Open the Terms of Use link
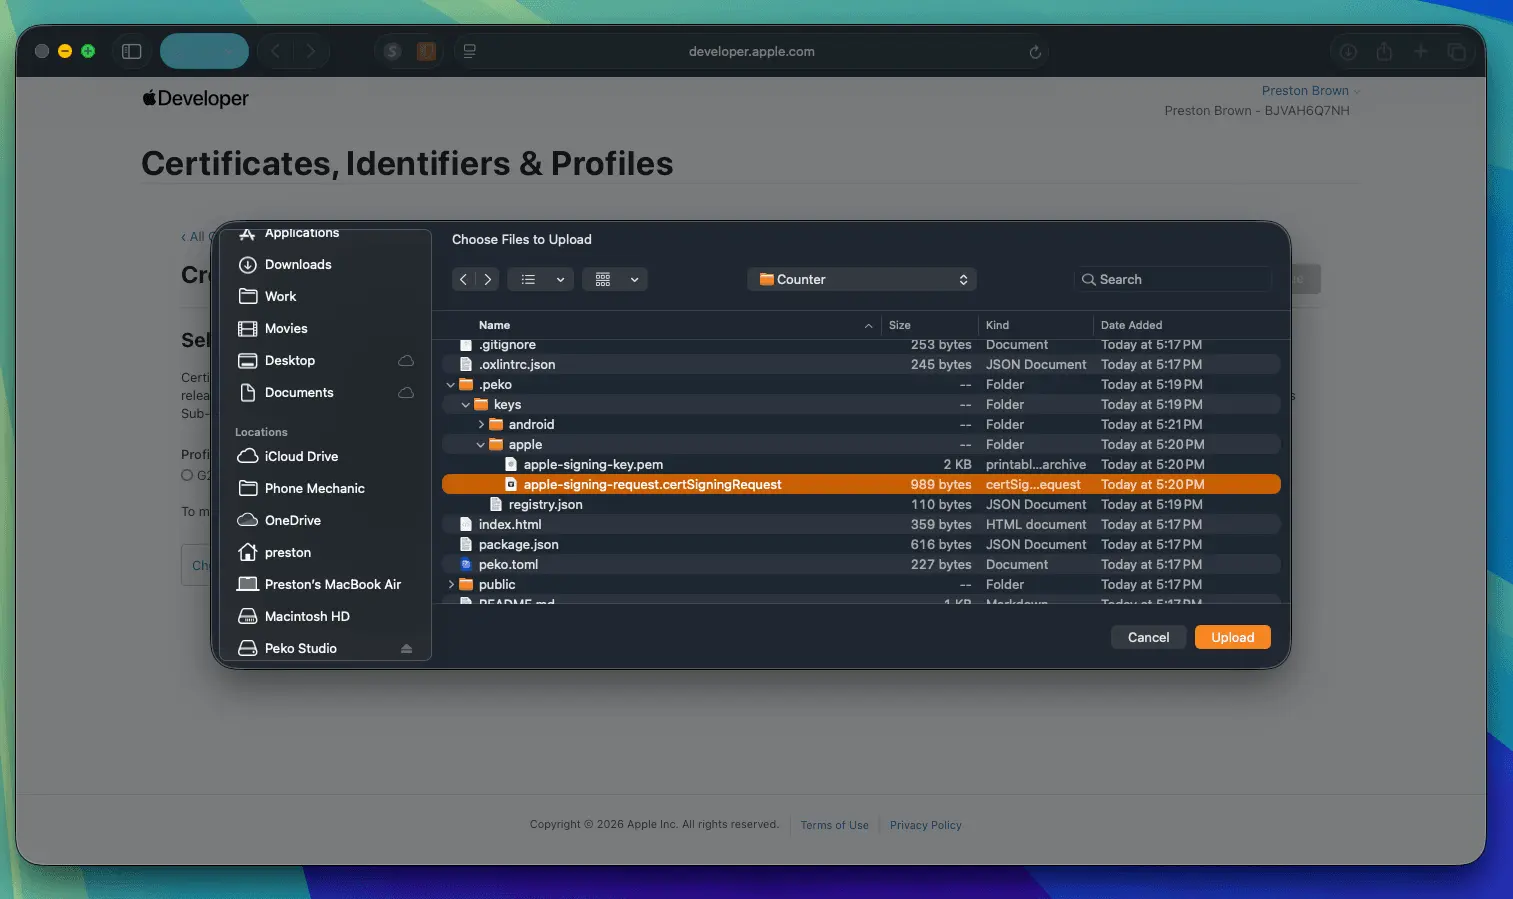 pyautogui.click(x=834, y=826)
